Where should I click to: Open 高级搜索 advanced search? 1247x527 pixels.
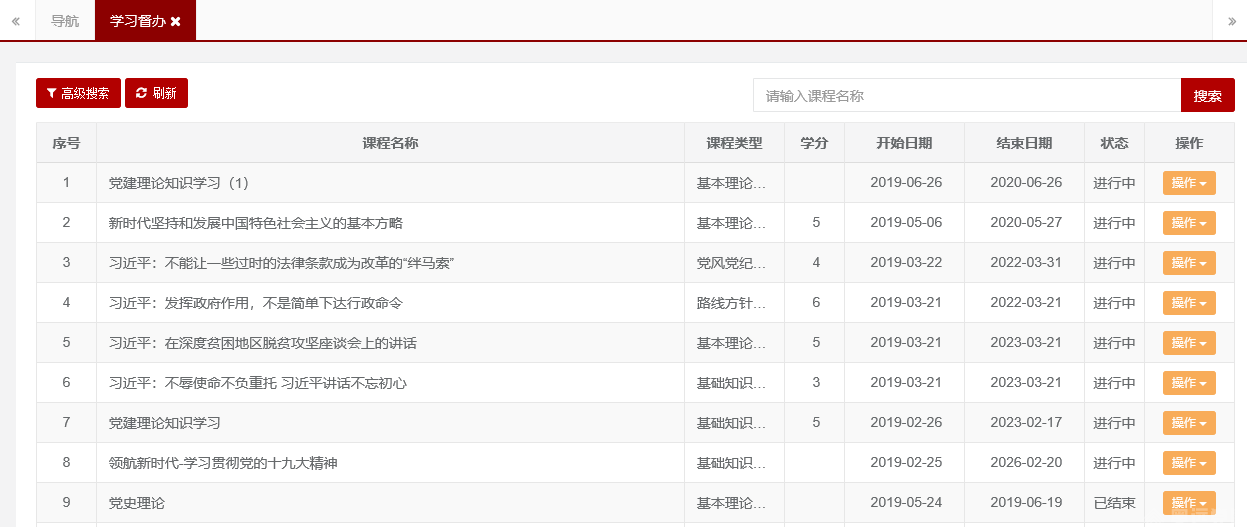pos(78,93)
